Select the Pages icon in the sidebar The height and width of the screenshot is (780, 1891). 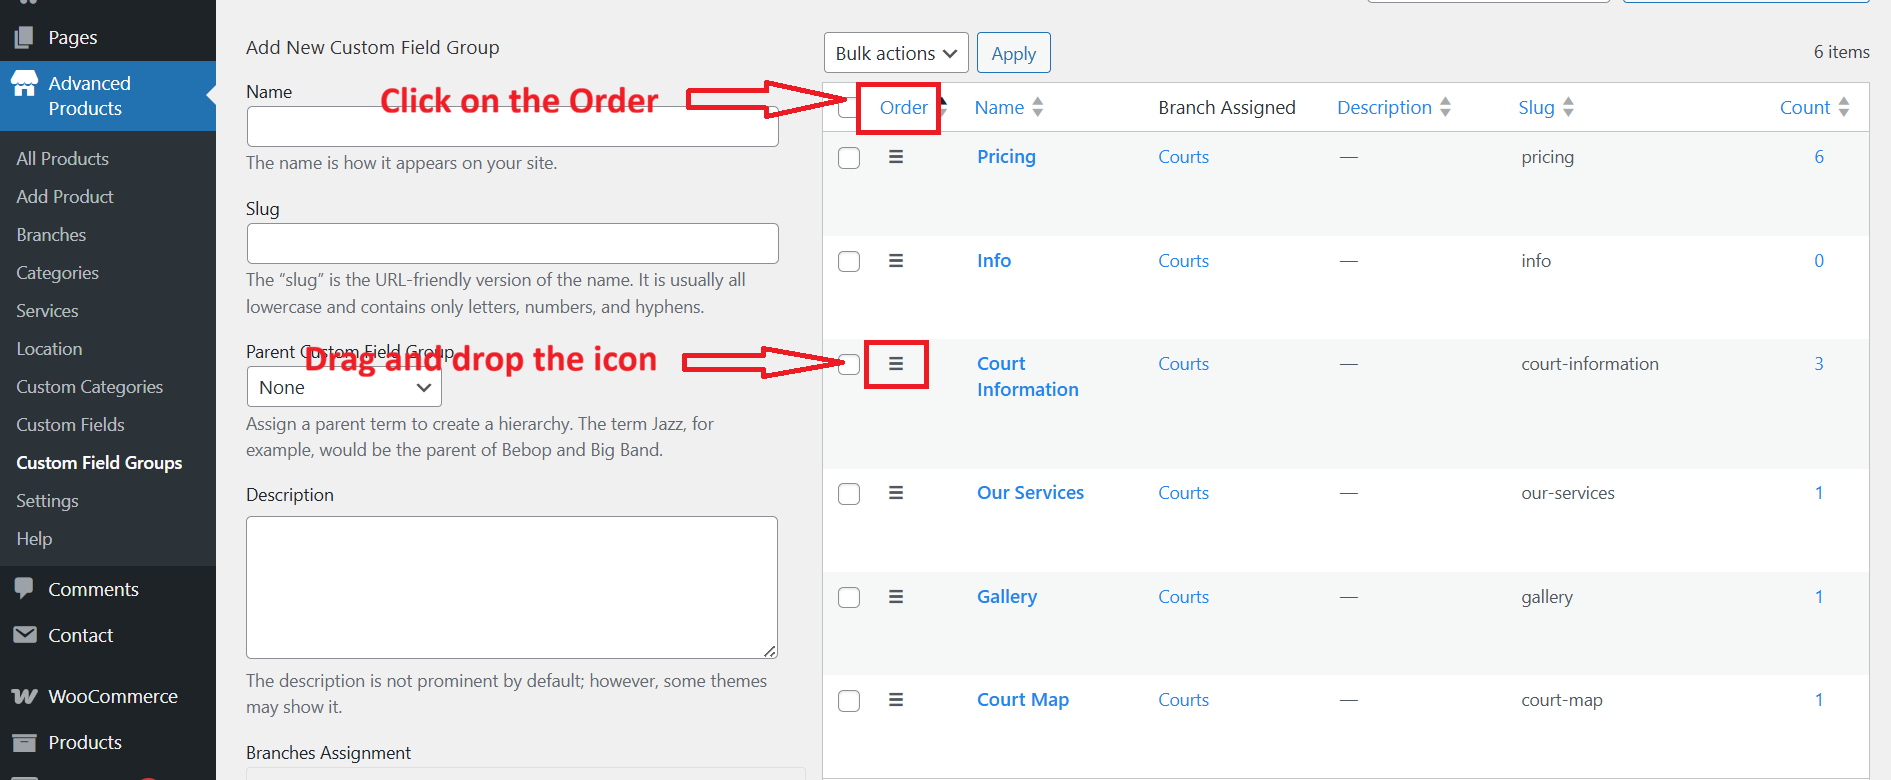(23, 37)
